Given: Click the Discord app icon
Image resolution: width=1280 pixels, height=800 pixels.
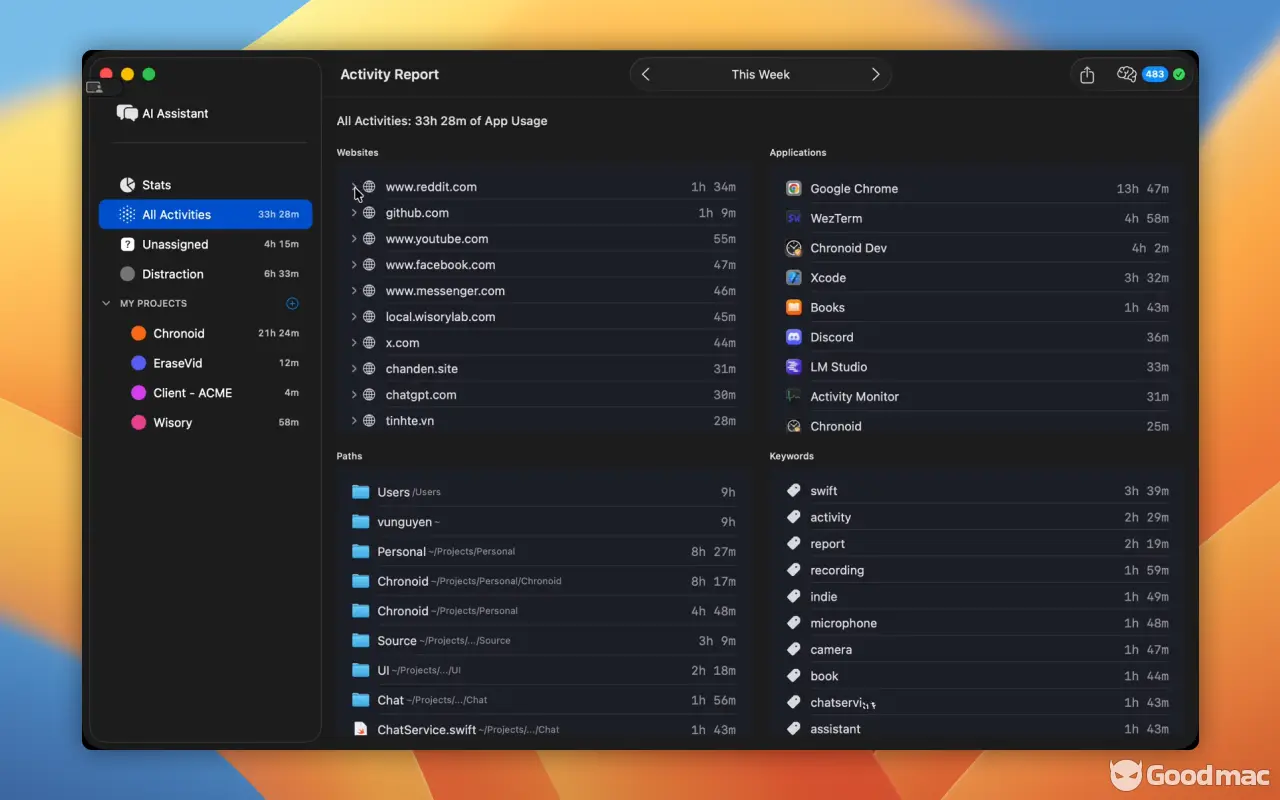Looking at the screenshot, I should (x=793, y=337).
